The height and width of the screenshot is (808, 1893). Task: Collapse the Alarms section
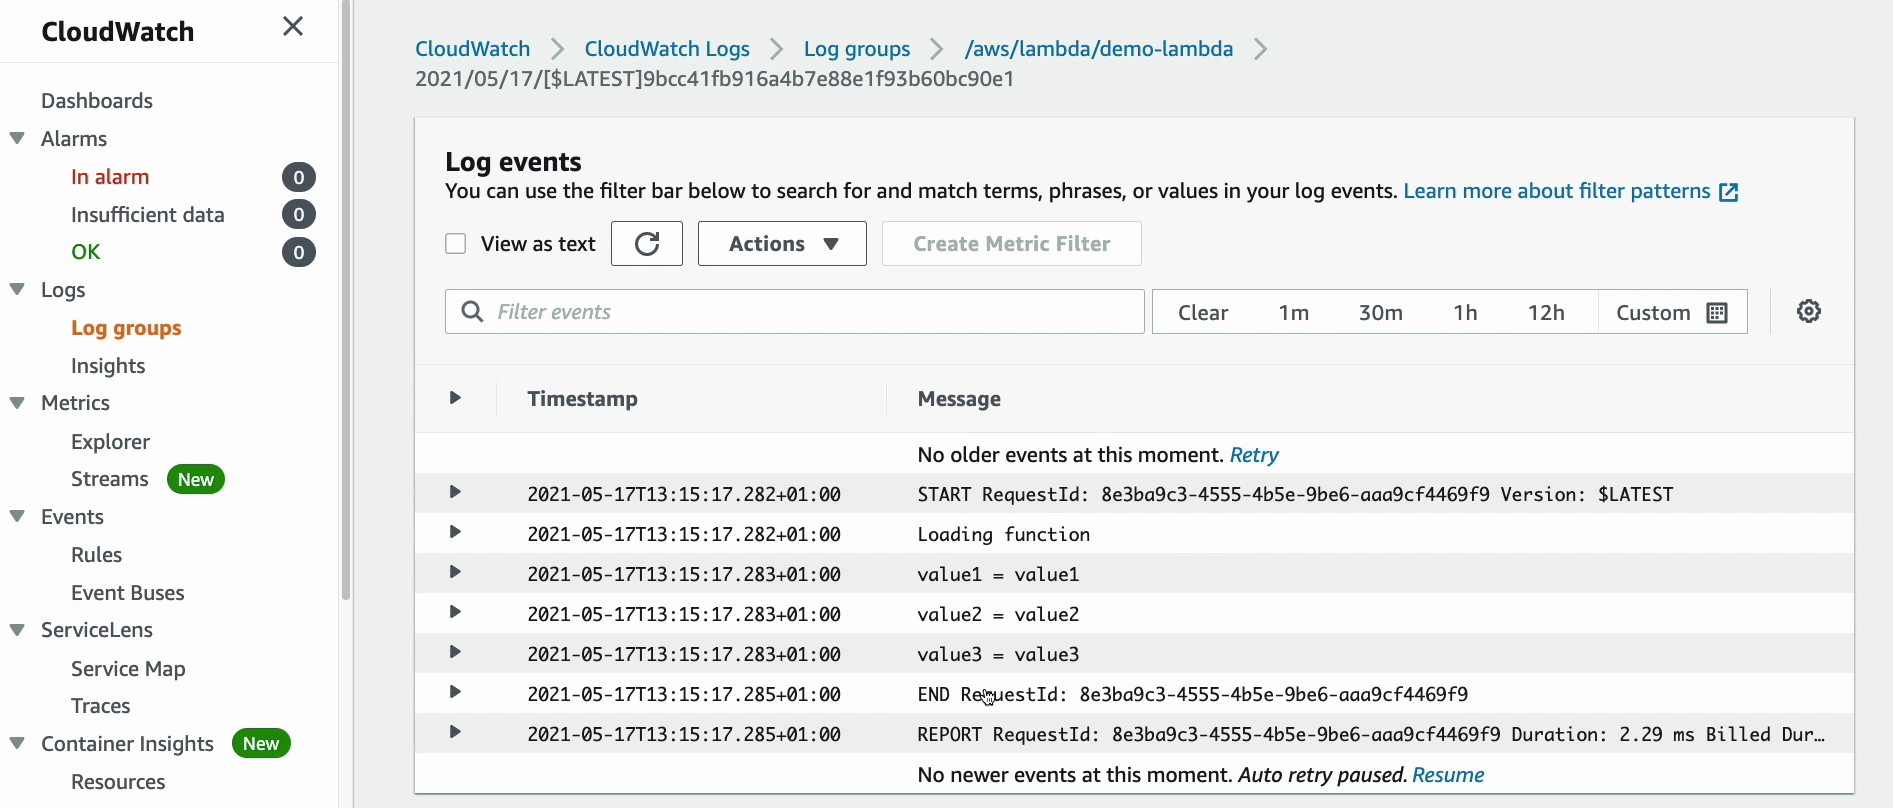tap(17, 139)
